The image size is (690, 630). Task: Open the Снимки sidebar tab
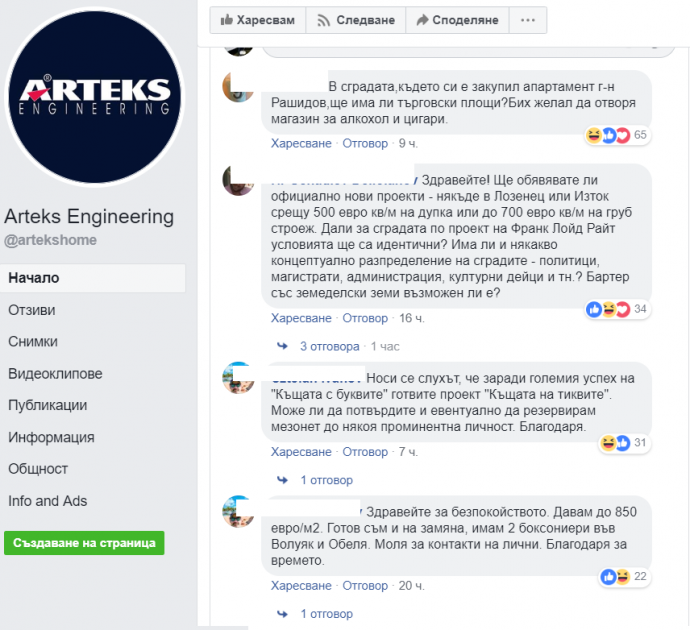[x=33, y=342]
